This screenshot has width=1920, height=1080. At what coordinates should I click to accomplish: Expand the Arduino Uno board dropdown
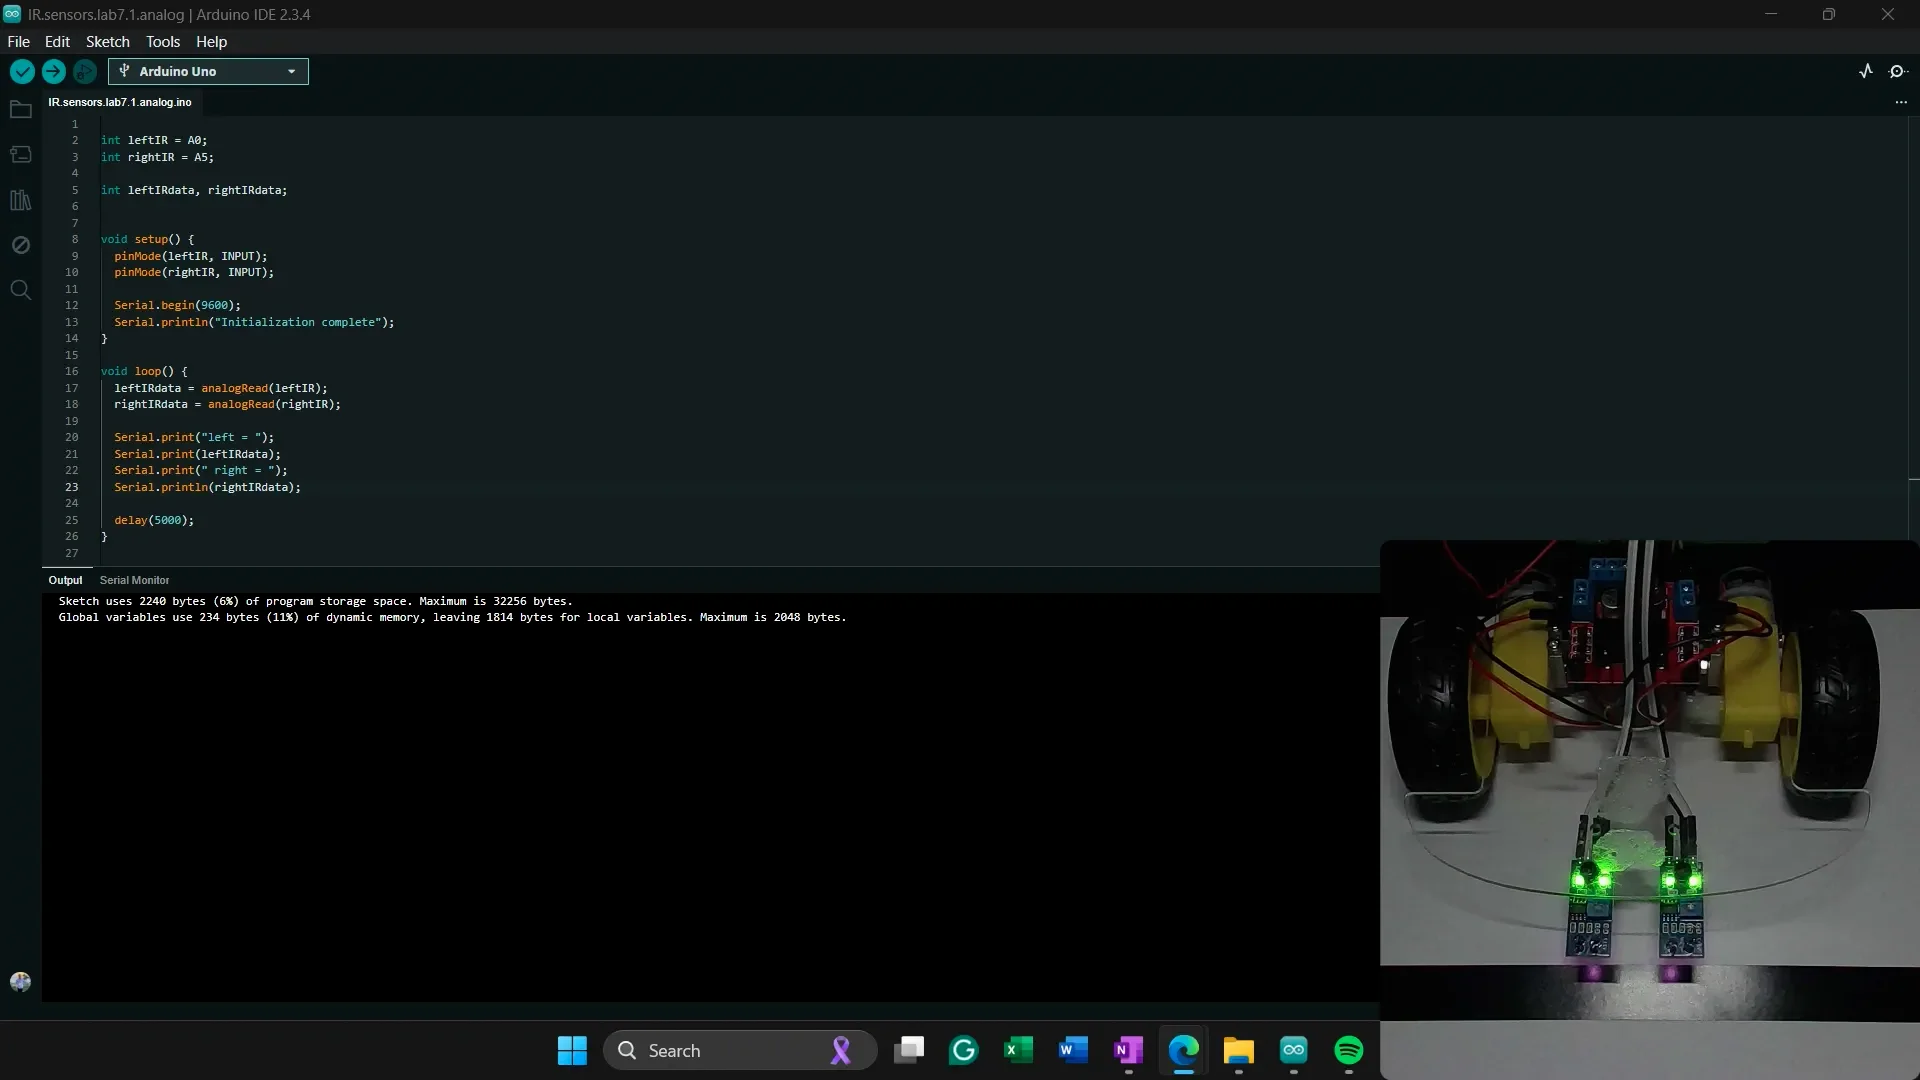[x=208, y=71]
